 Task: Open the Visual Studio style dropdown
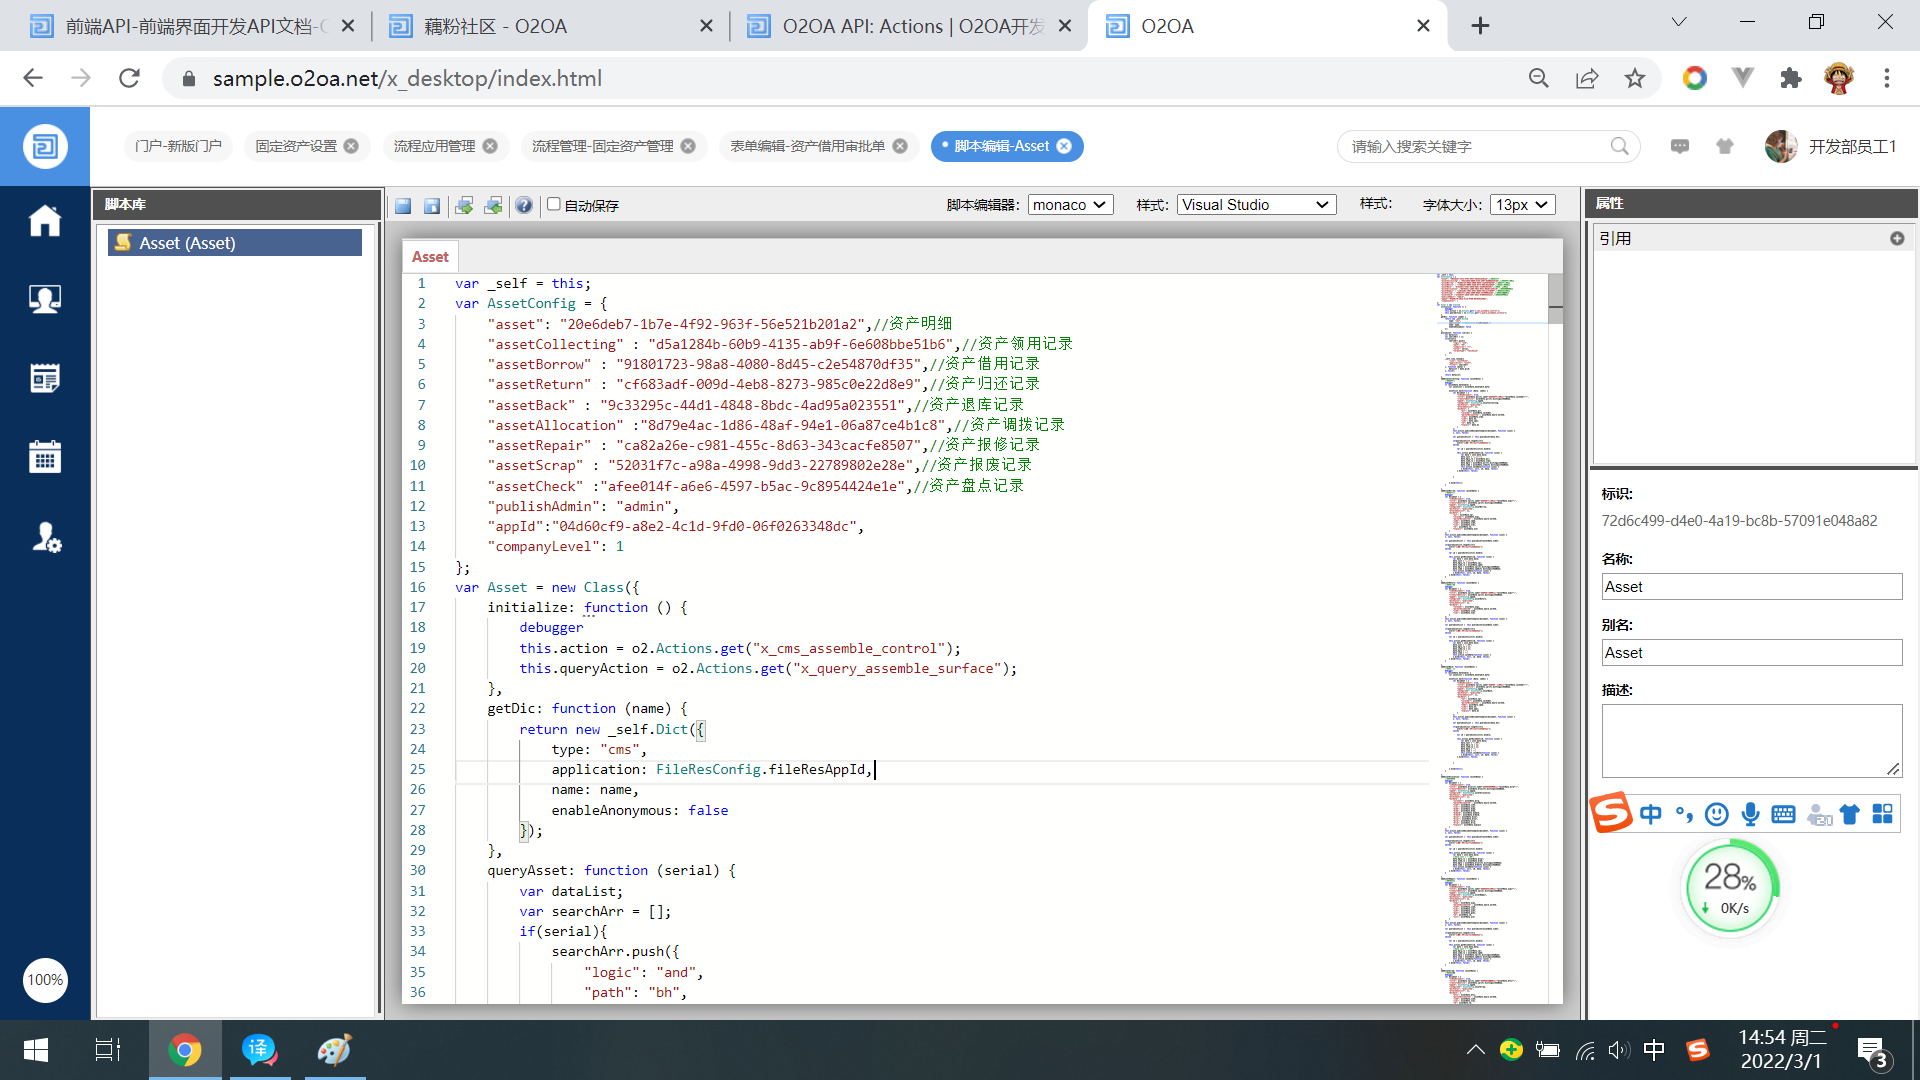(x=1256, y=205)
